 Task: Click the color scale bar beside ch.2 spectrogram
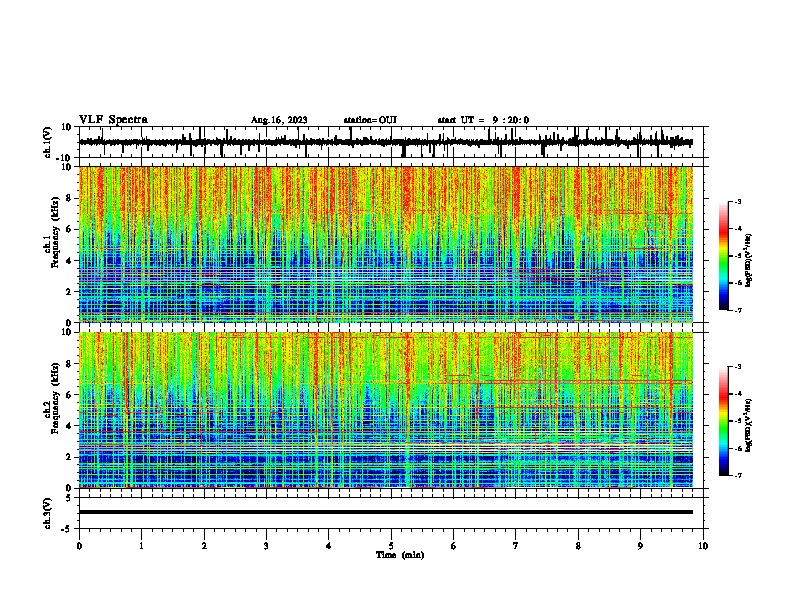tap(724, 421)
